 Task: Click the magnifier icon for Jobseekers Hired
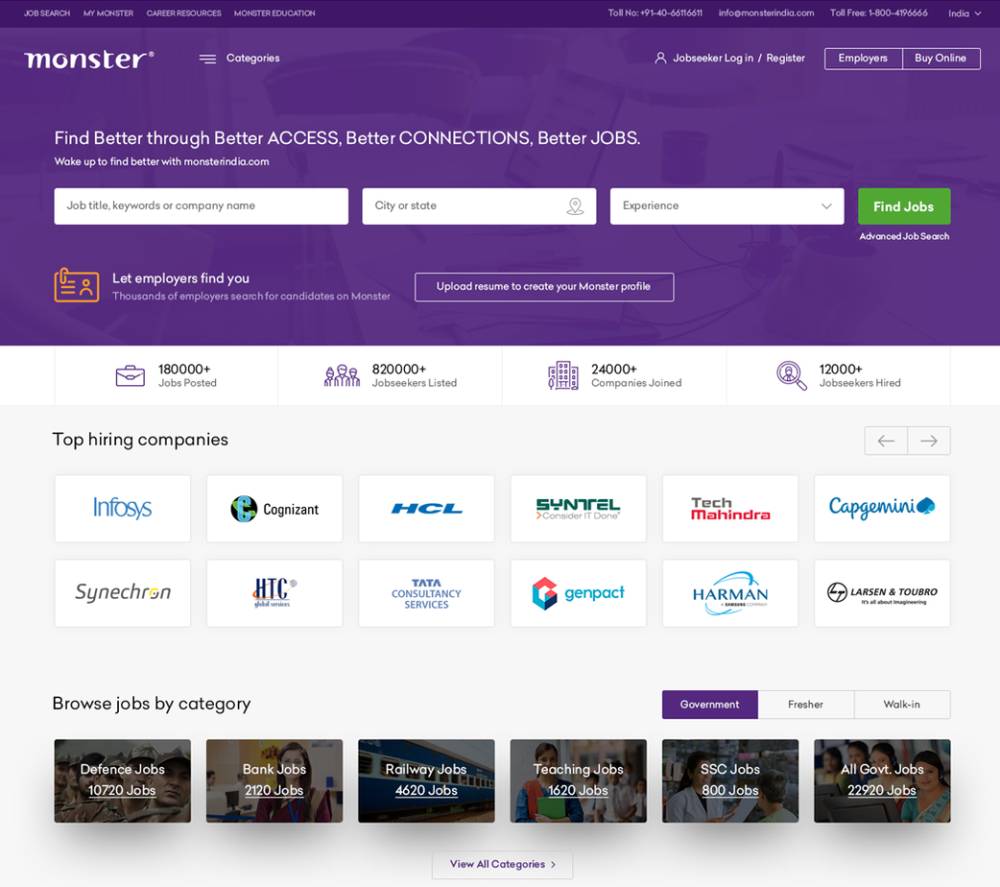pyautogui.click(x=791, y=376)
